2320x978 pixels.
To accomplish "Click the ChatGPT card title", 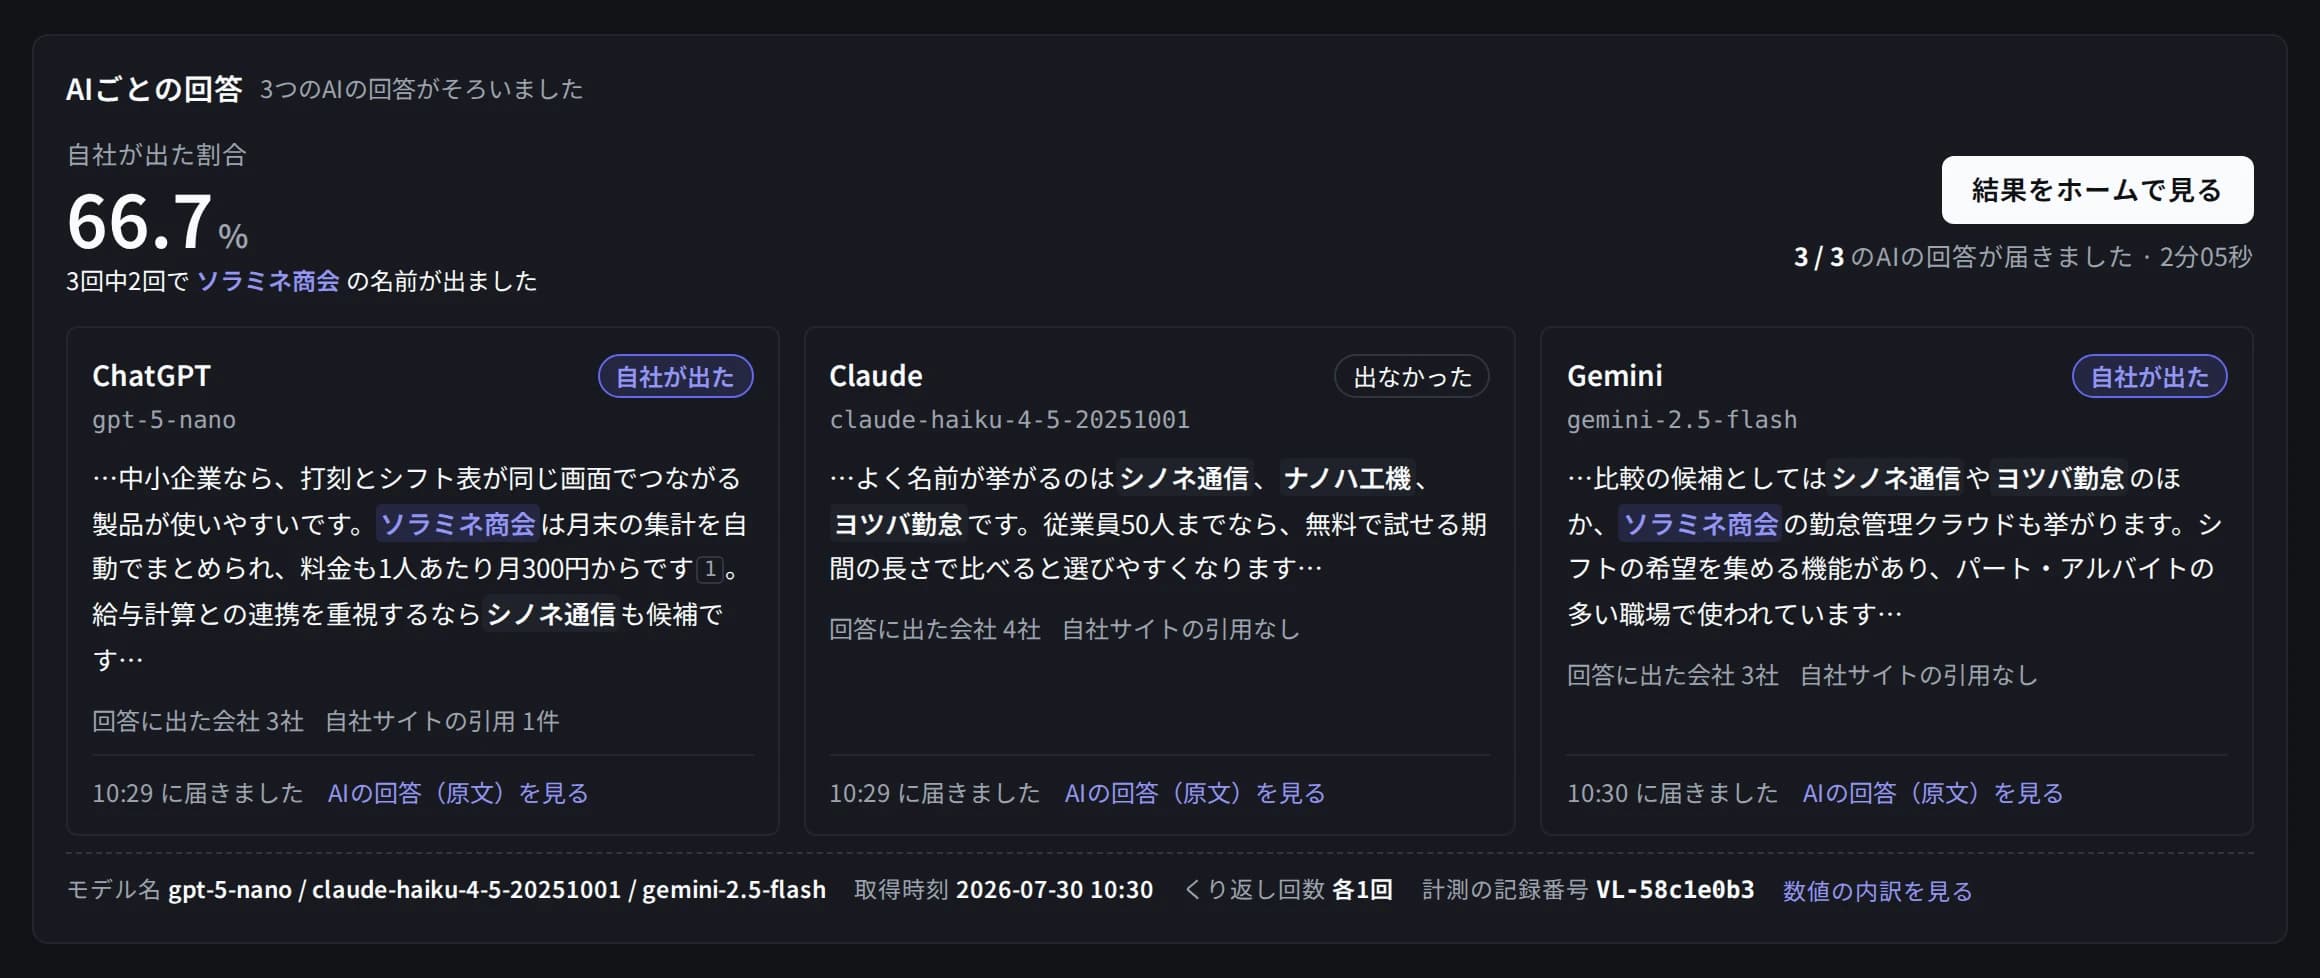I will coord(152,375).
